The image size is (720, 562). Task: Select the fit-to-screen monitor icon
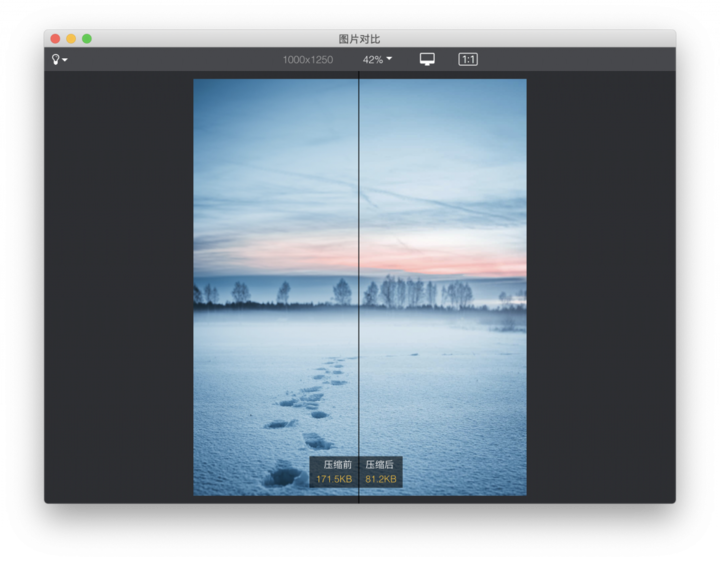click(x=427, y=59)
